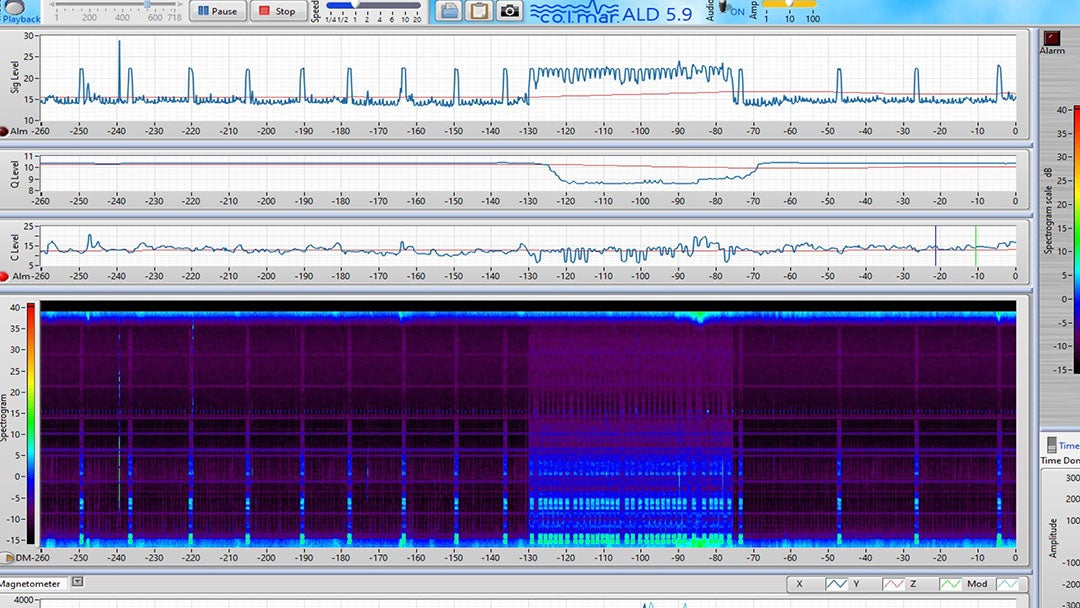Open the Magnetometer dropdown arrow
The width and height of the screenshot is (1080, 608).
pyautogui.click(x=77, y=583)
